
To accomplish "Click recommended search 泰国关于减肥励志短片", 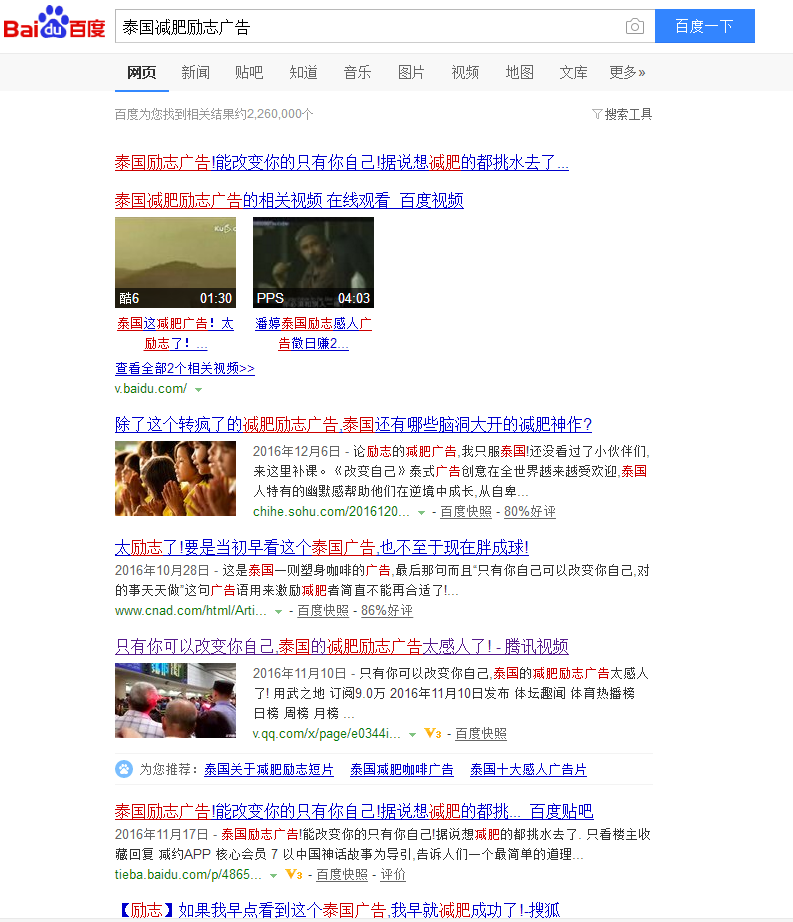I will coord(269,769).
